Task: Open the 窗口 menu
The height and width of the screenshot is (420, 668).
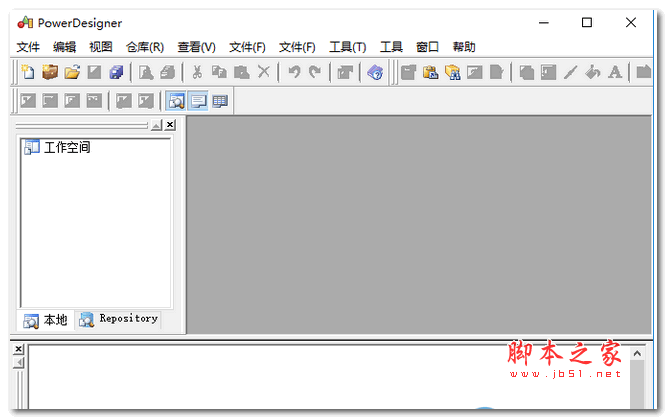Action: click(427, 47)
